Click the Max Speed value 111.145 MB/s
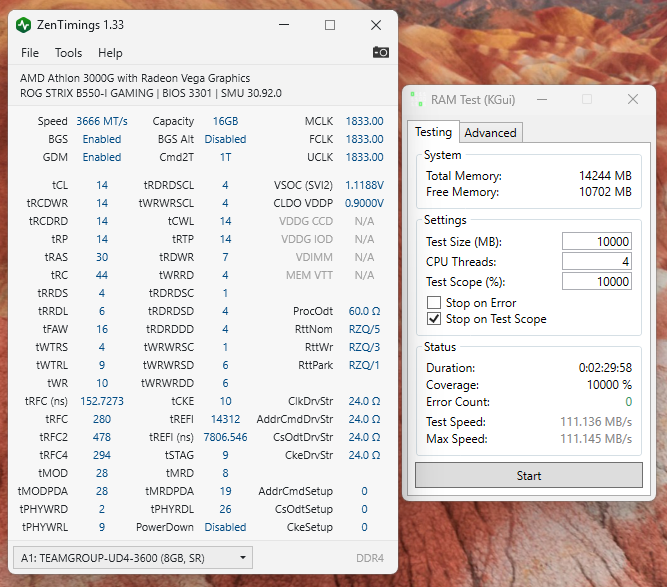Viewport: 667px width, 587px height. tap(596, 439)
